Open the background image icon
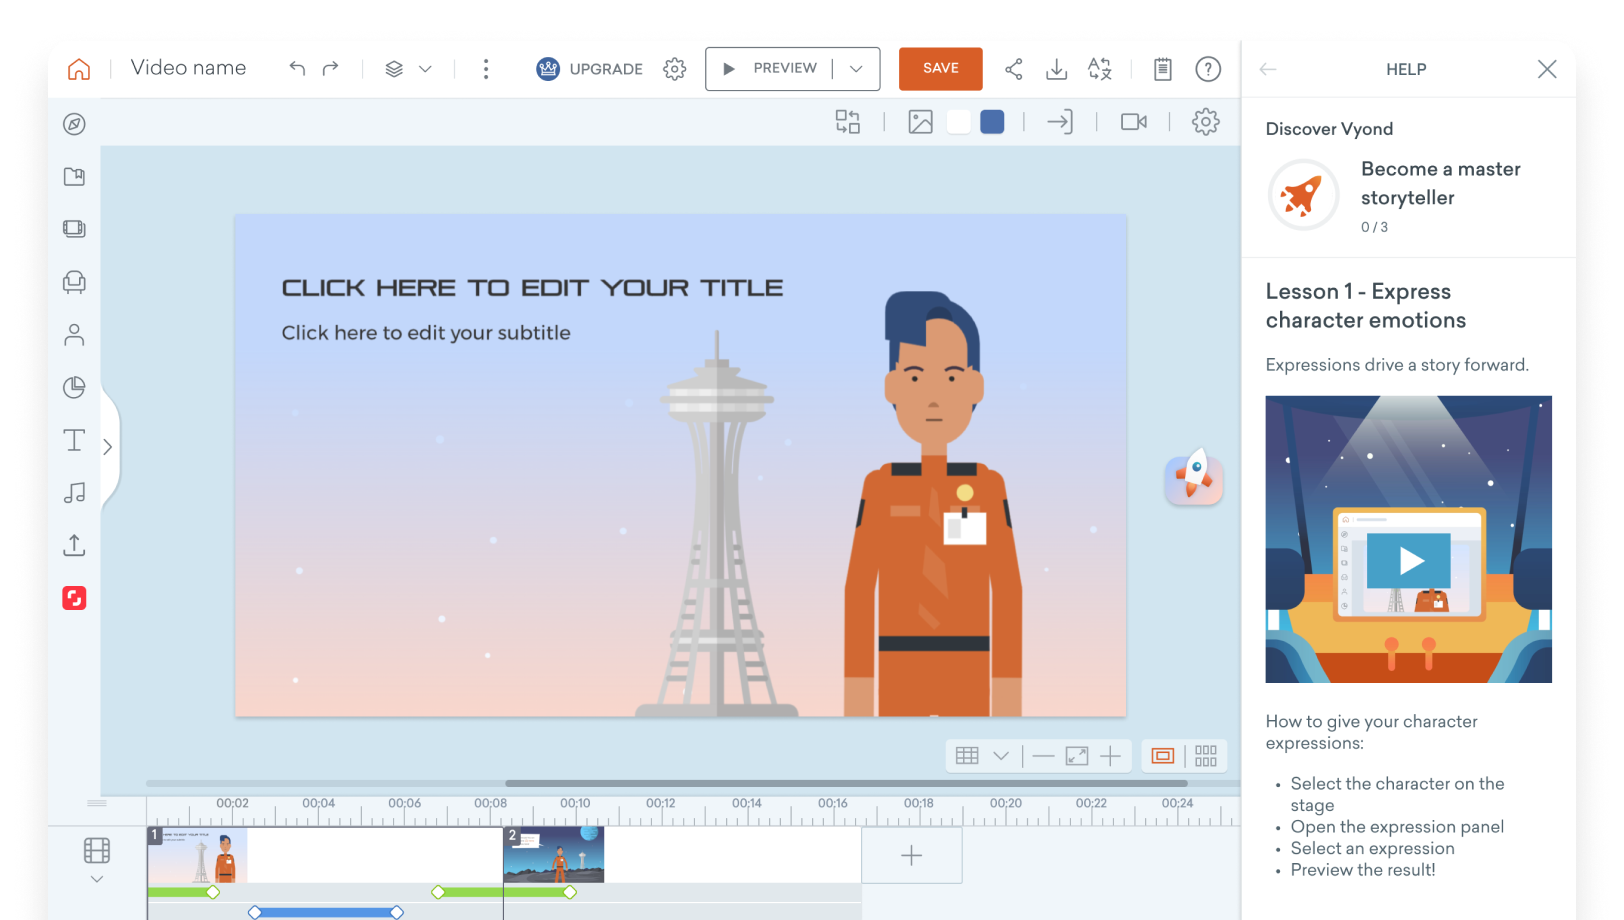The image size is (1624, 920). (x=920, y=122)
